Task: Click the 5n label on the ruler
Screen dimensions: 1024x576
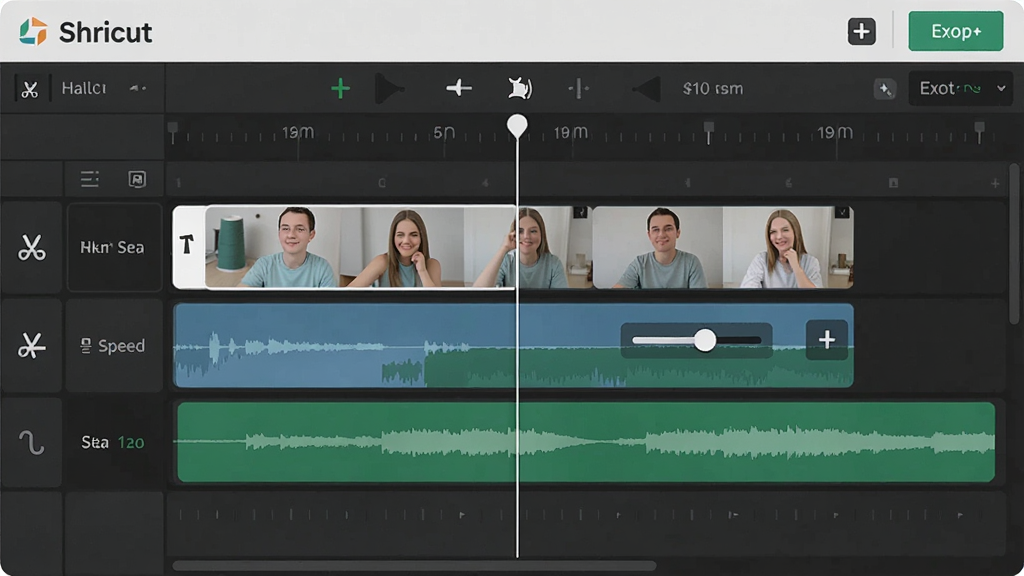Action: (x=444, y=133)
